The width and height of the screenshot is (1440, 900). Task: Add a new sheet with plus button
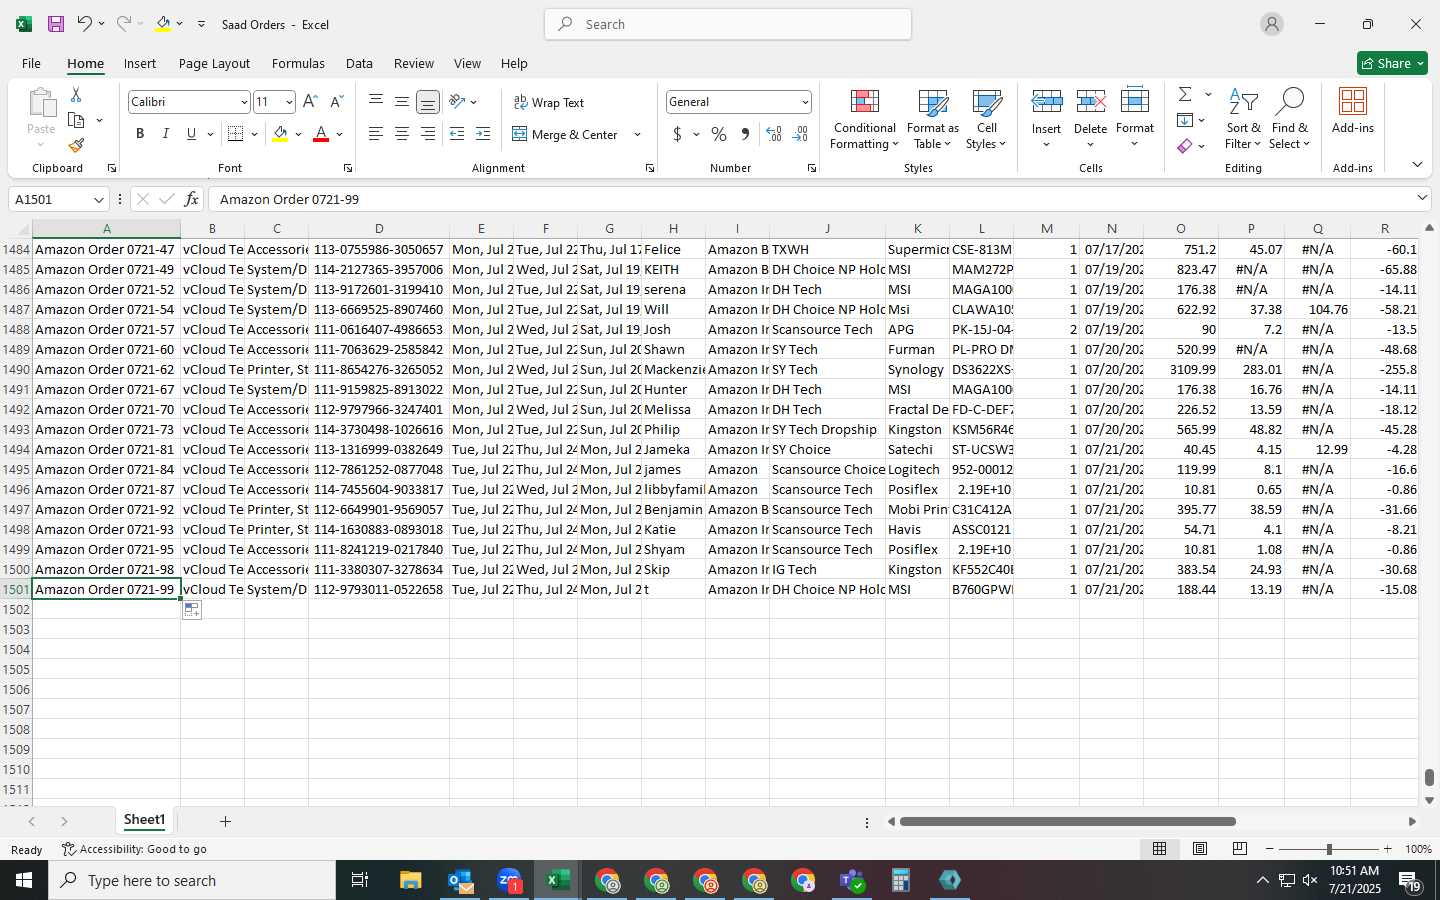click(225, 821)
